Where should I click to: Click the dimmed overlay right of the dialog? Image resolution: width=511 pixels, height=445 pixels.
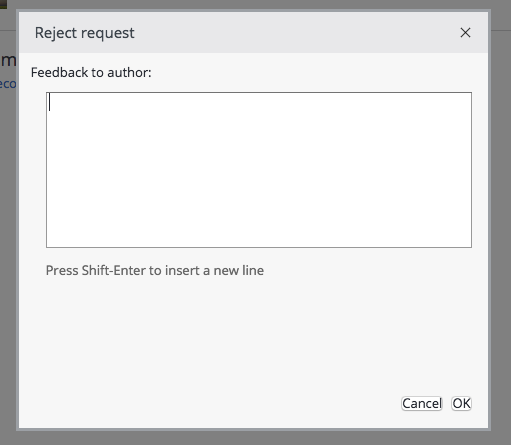pos(501,220)
